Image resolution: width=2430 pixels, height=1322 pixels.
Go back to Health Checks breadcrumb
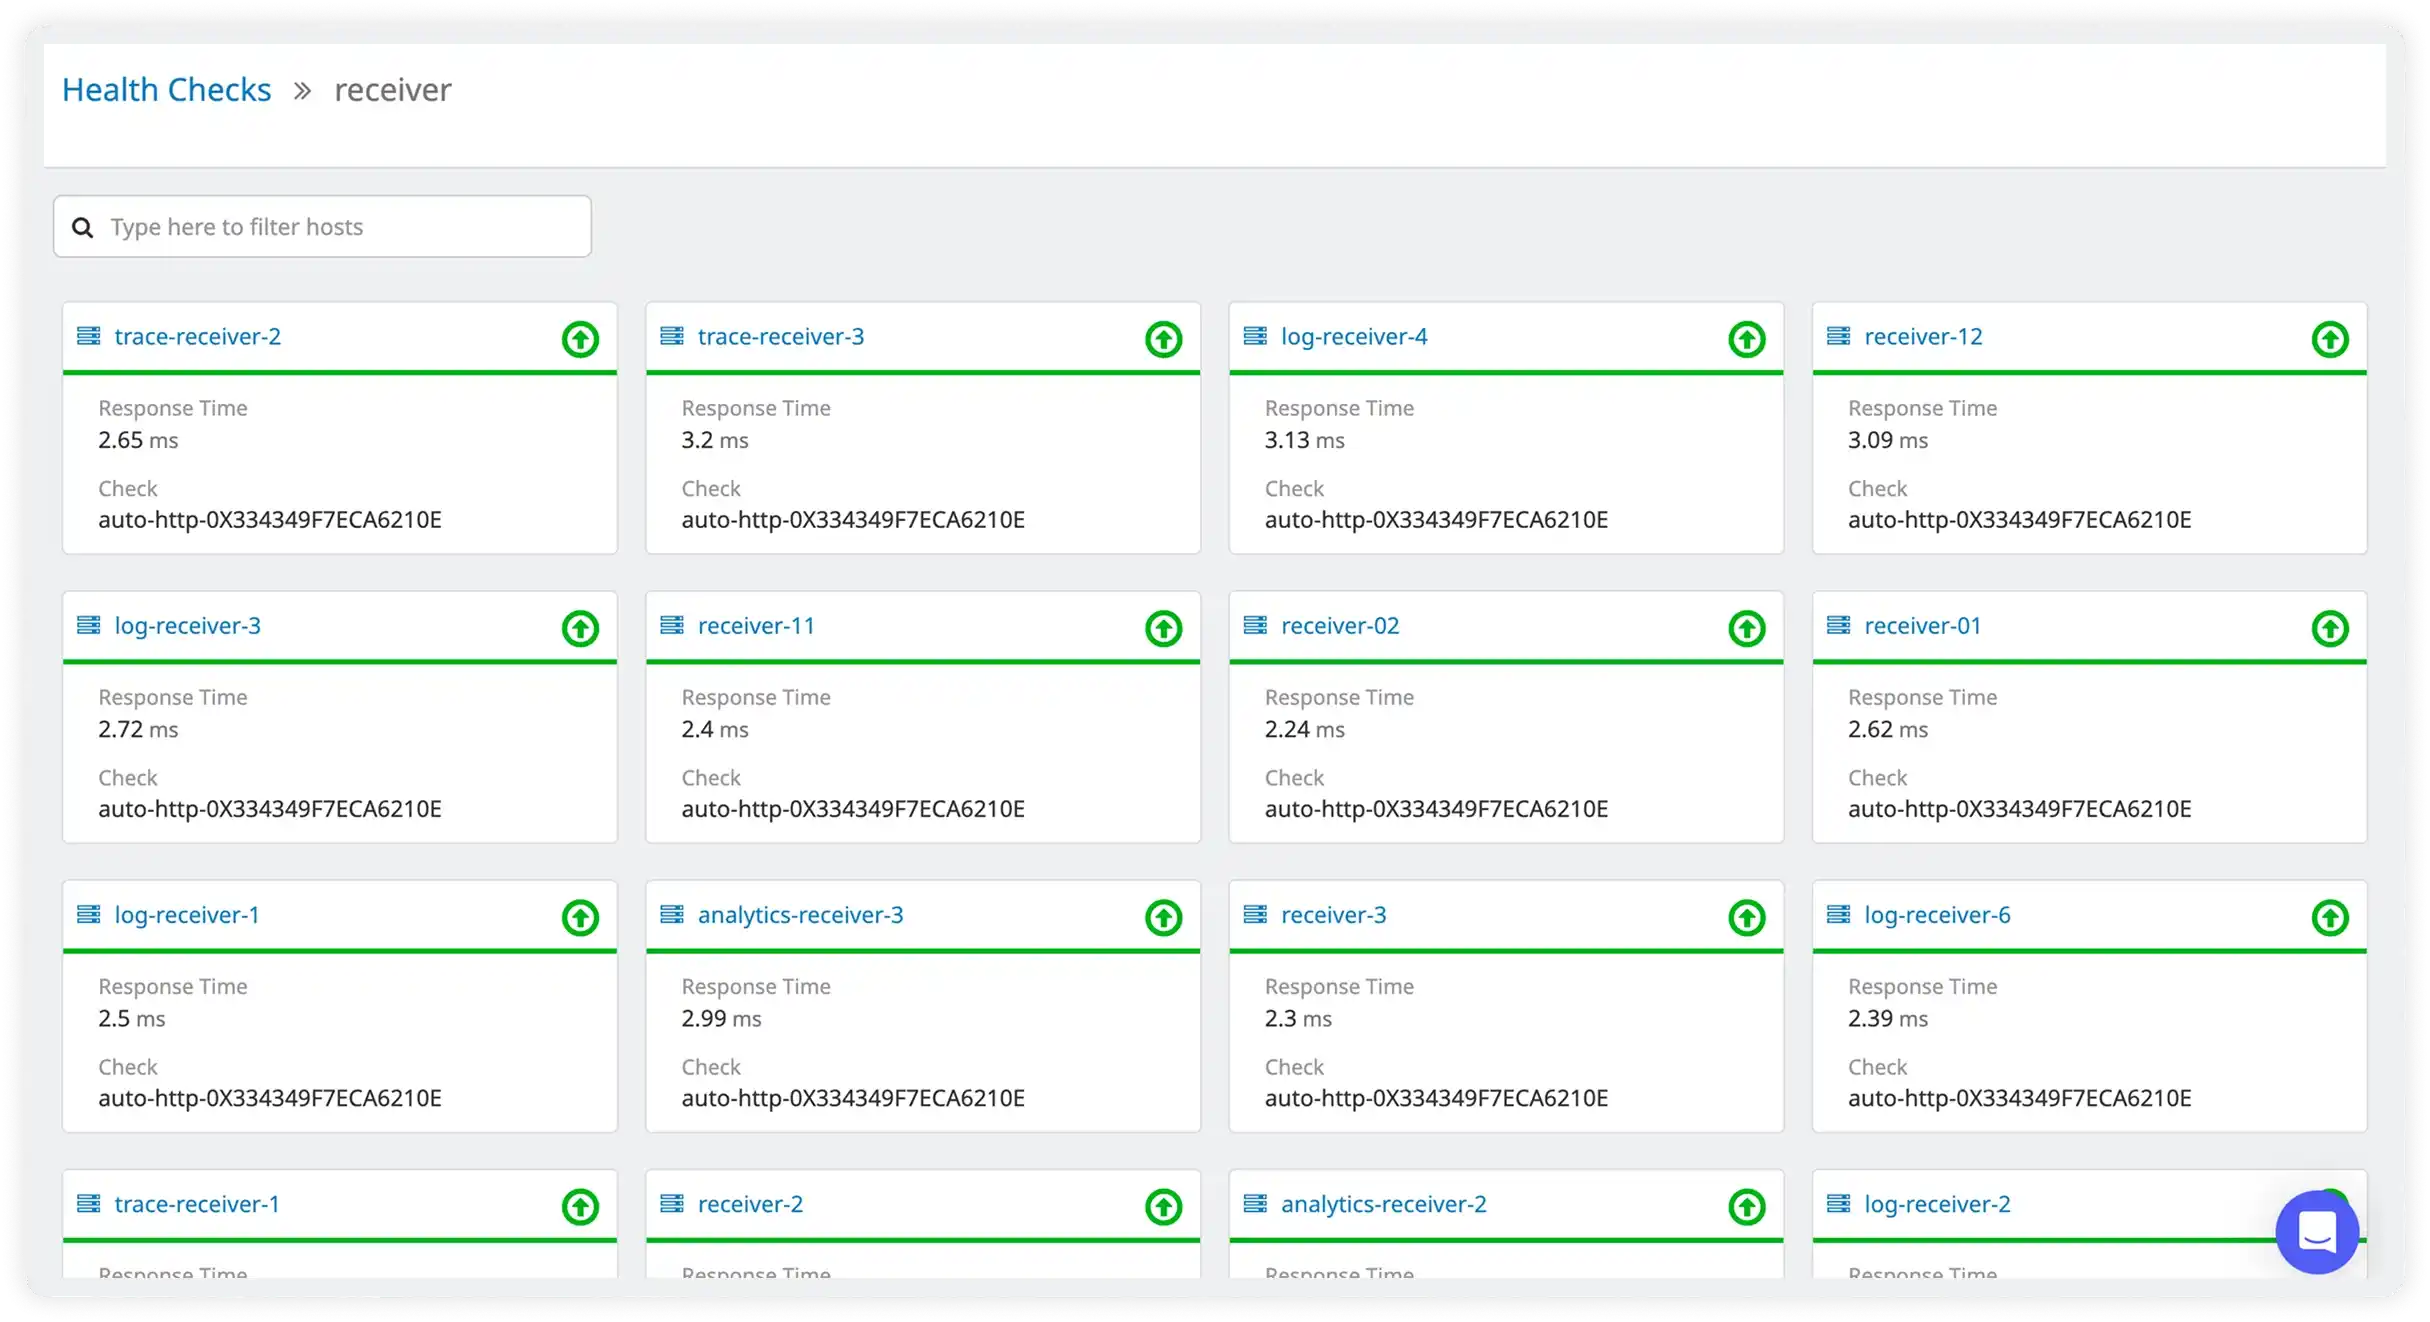(x=166, y=90)
